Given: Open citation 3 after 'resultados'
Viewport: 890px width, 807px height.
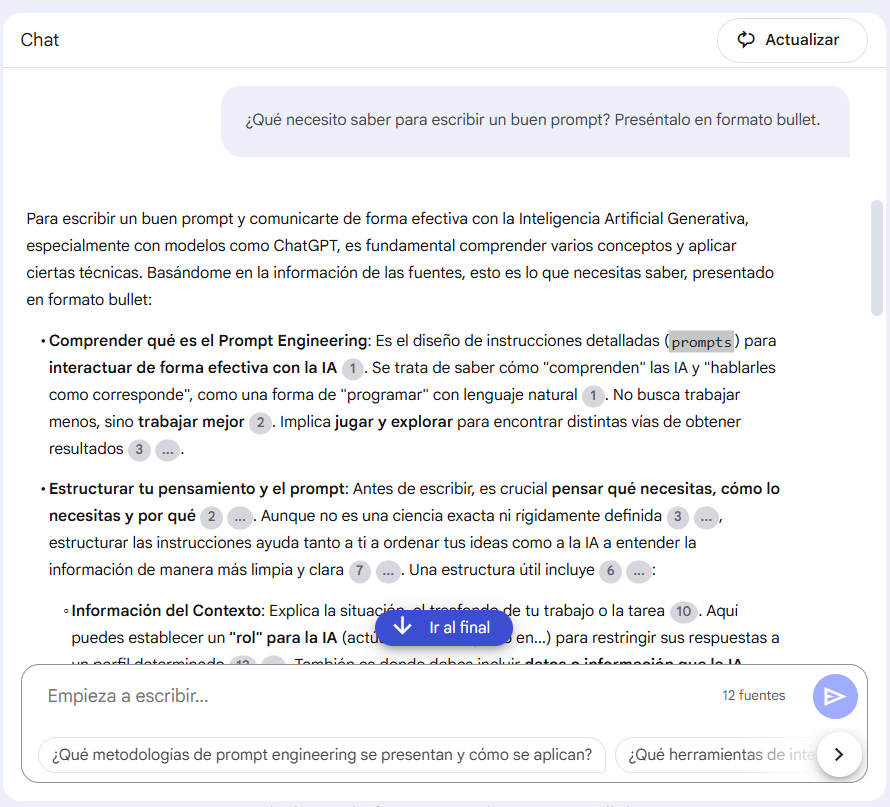Looking at the screenshot, I should click(x=139, y=450).
